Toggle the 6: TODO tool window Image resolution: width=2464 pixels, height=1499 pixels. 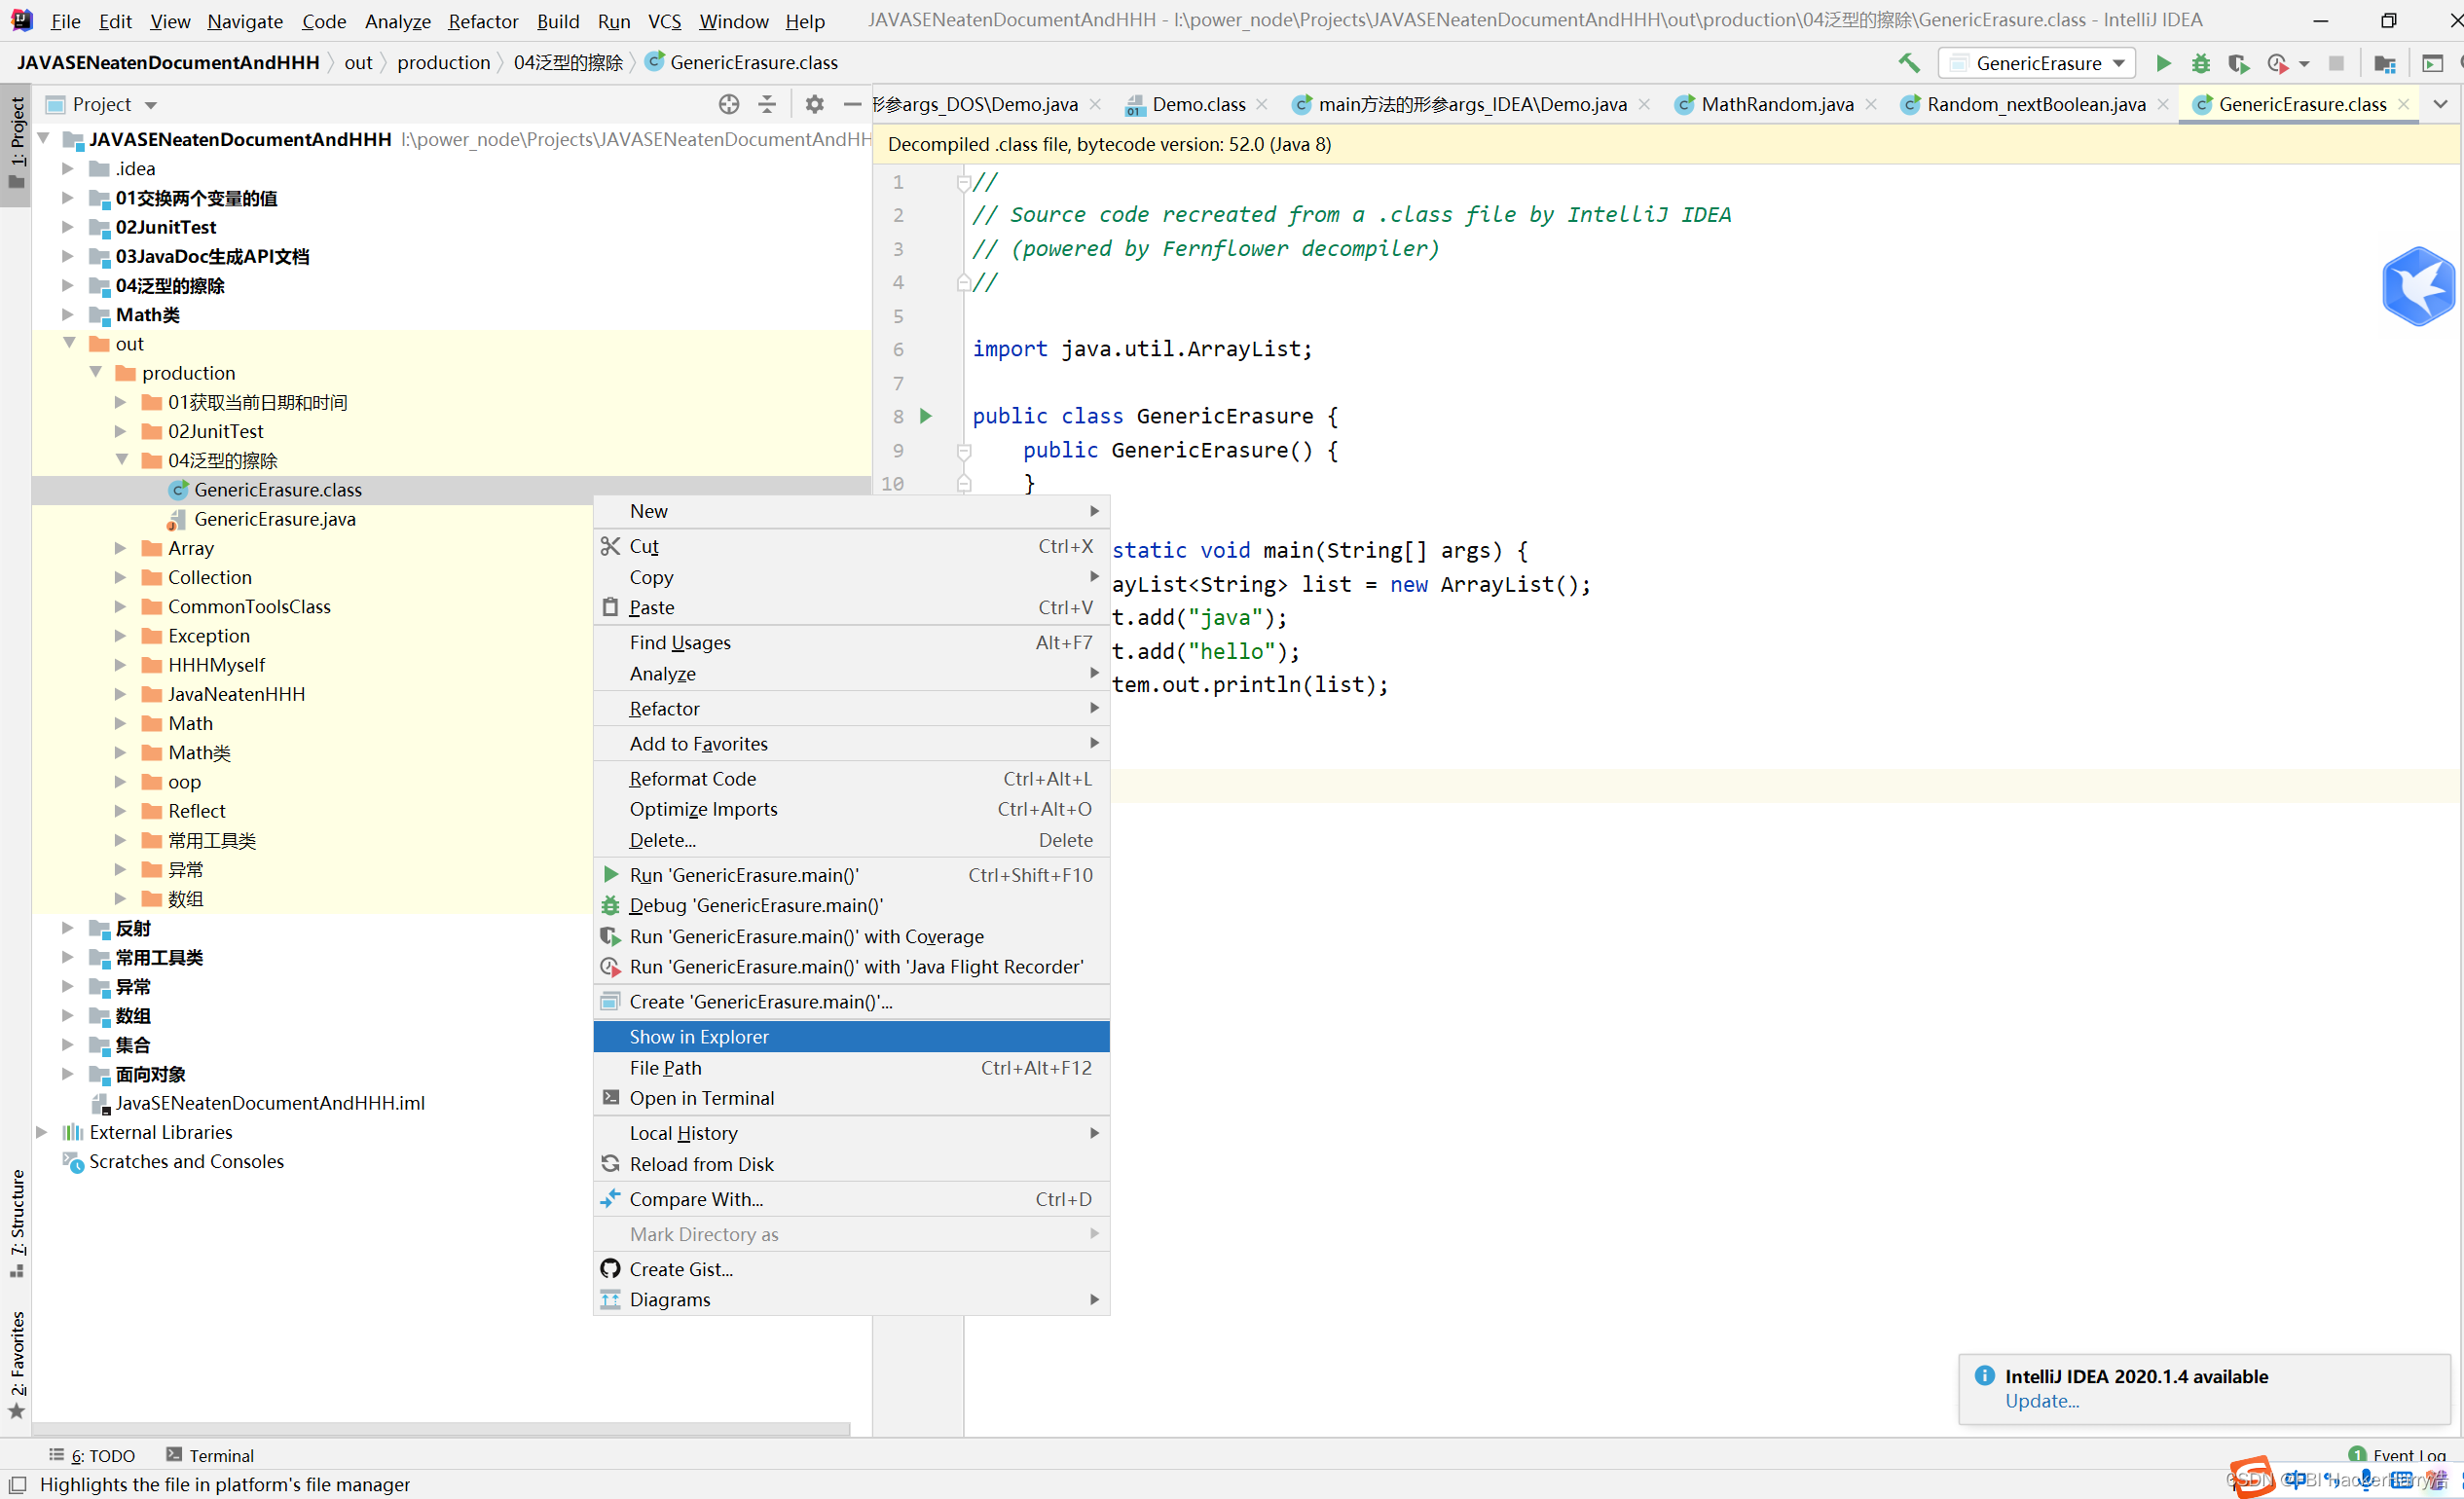tap(92, 1455)
